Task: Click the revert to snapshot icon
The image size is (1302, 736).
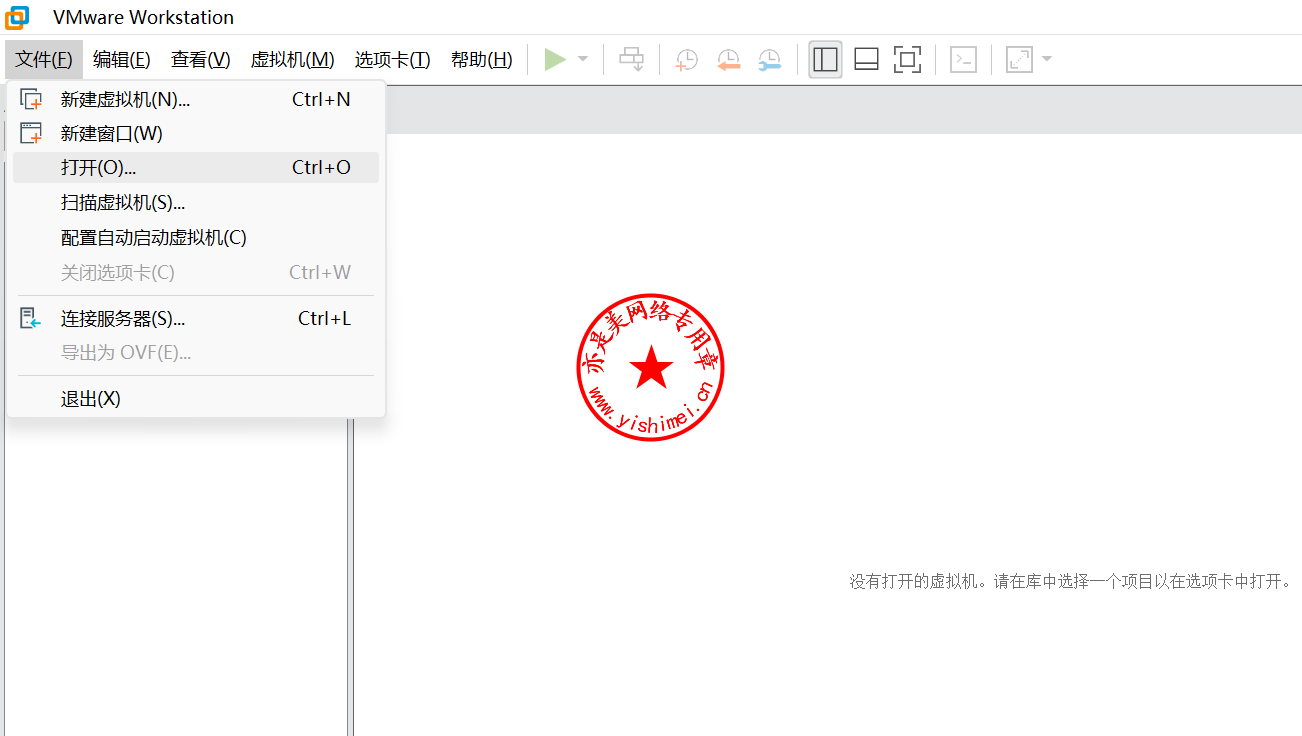Action: coord(728,60)
